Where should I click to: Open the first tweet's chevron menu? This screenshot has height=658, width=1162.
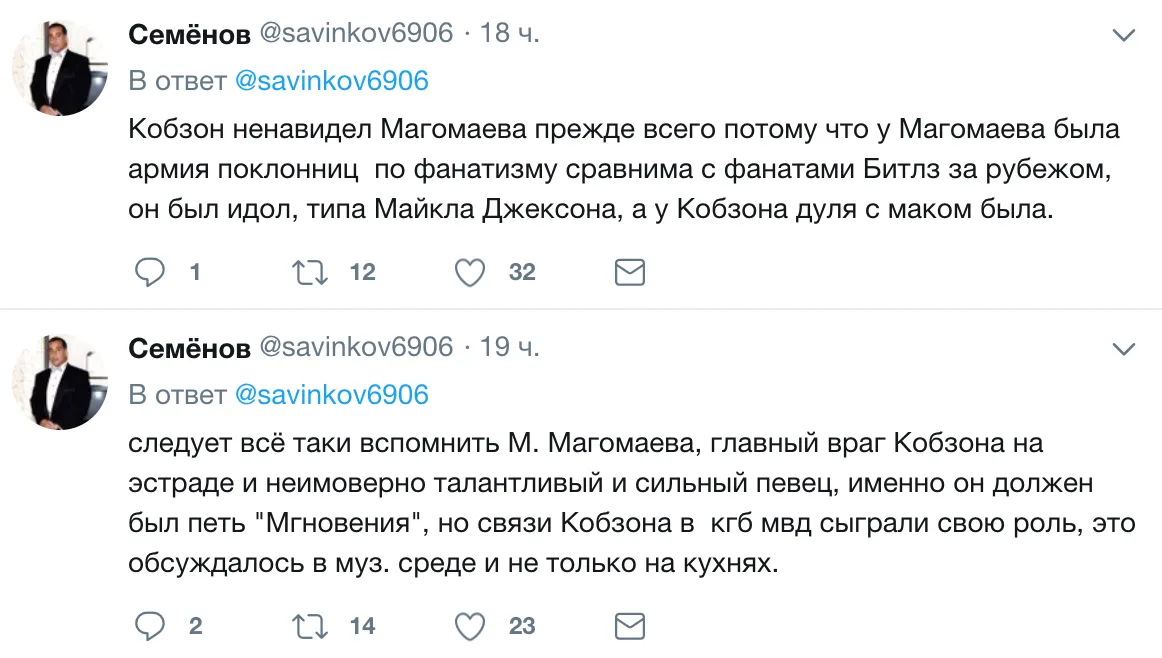1125,35
